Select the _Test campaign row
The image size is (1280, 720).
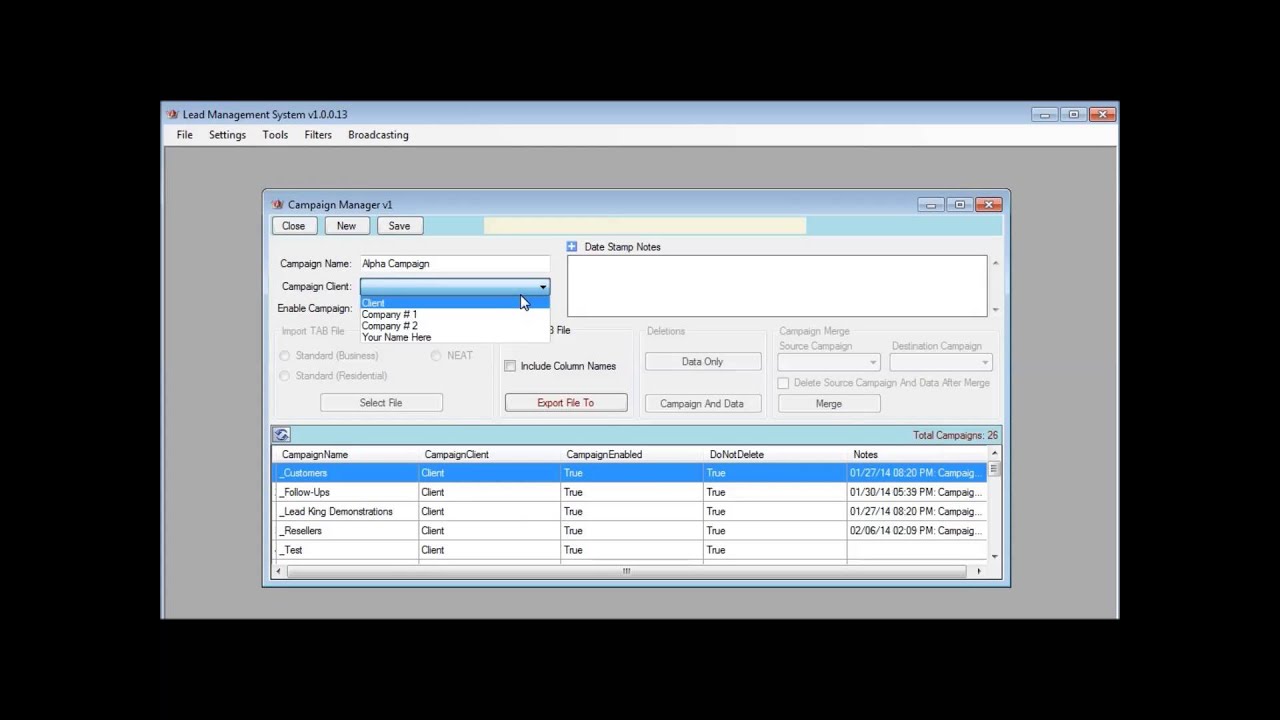[x=630, y=550]
